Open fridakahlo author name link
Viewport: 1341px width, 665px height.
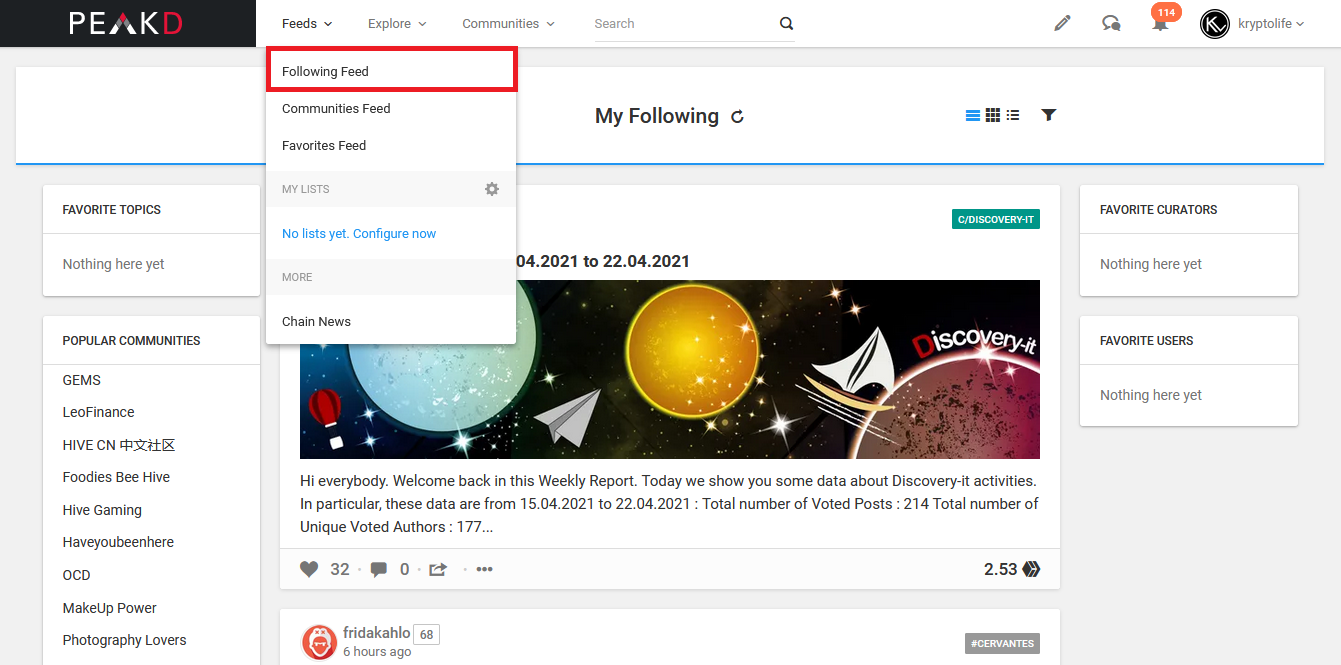coord(377,633)
